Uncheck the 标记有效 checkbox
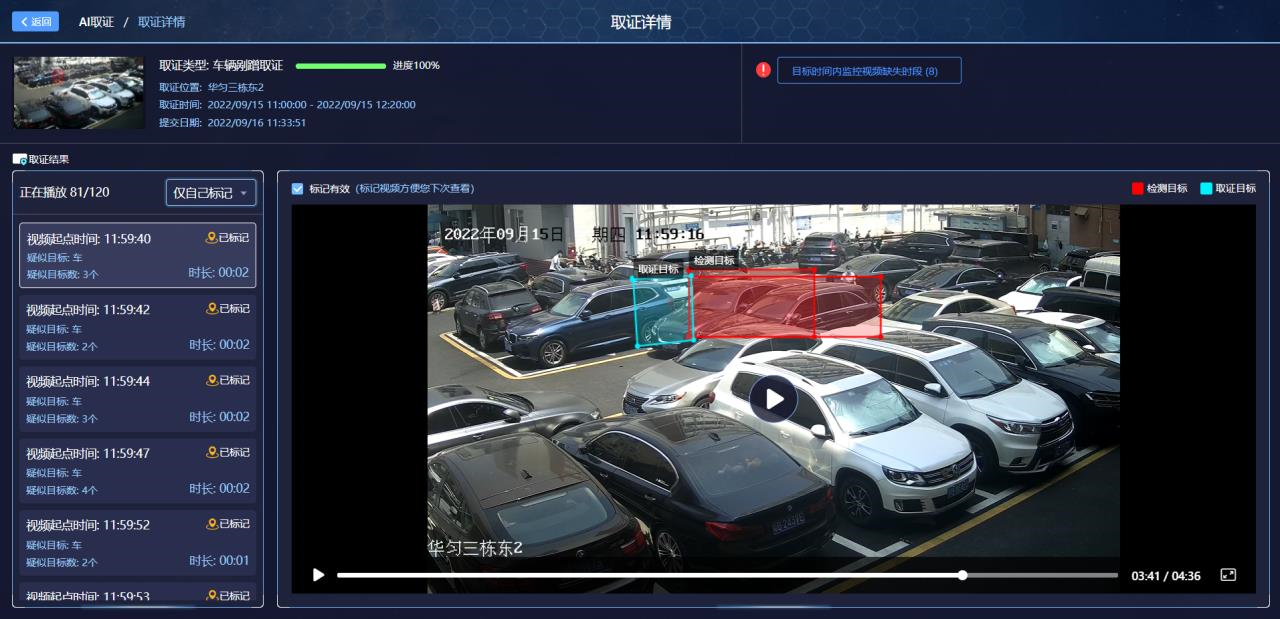The image size is (1280, 619). tap(297, 188)
